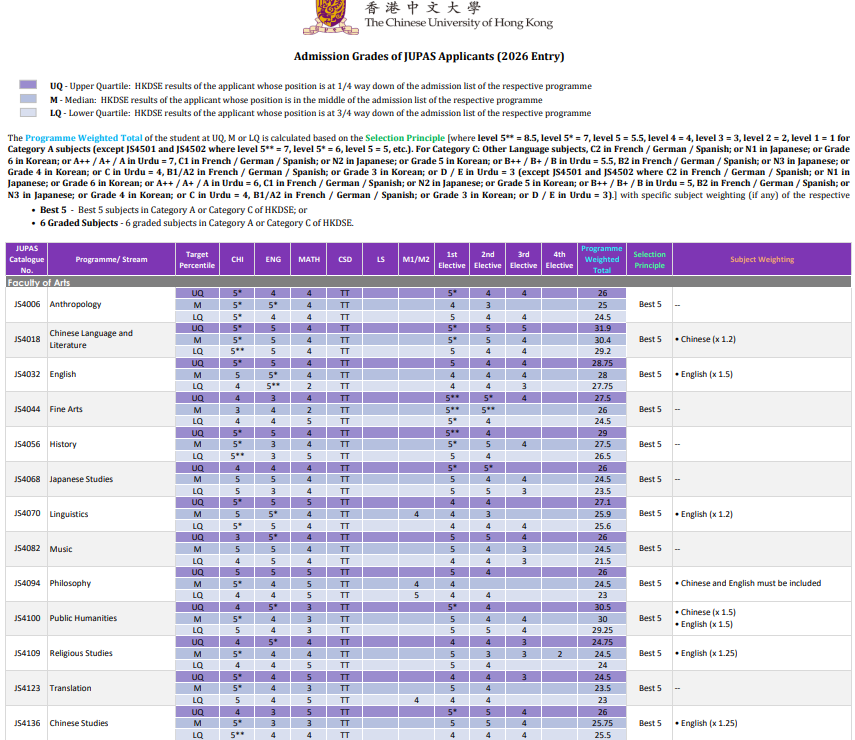Click the '1st Elective' column header
This screenshot has height=740, width=855.
452,259
